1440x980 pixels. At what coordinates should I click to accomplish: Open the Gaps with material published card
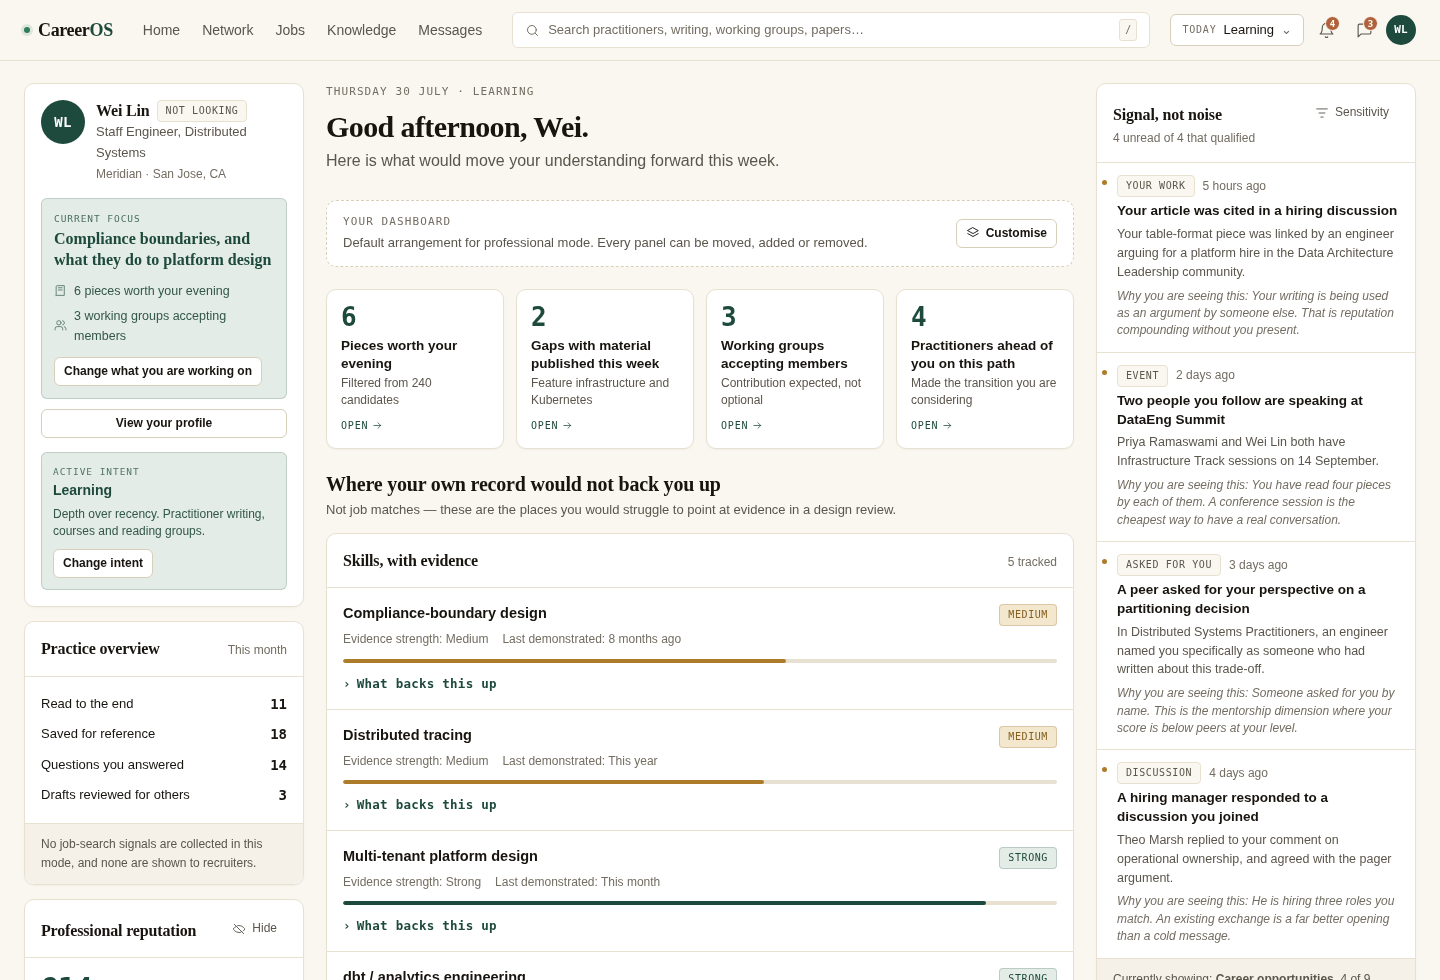tap(605, 369)
